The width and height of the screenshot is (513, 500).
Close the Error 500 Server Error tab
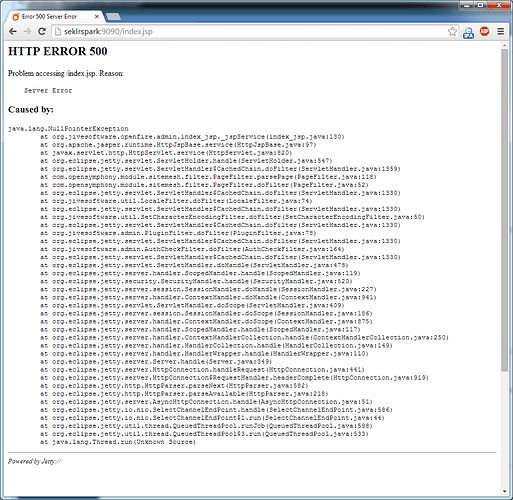coord(97,16)
